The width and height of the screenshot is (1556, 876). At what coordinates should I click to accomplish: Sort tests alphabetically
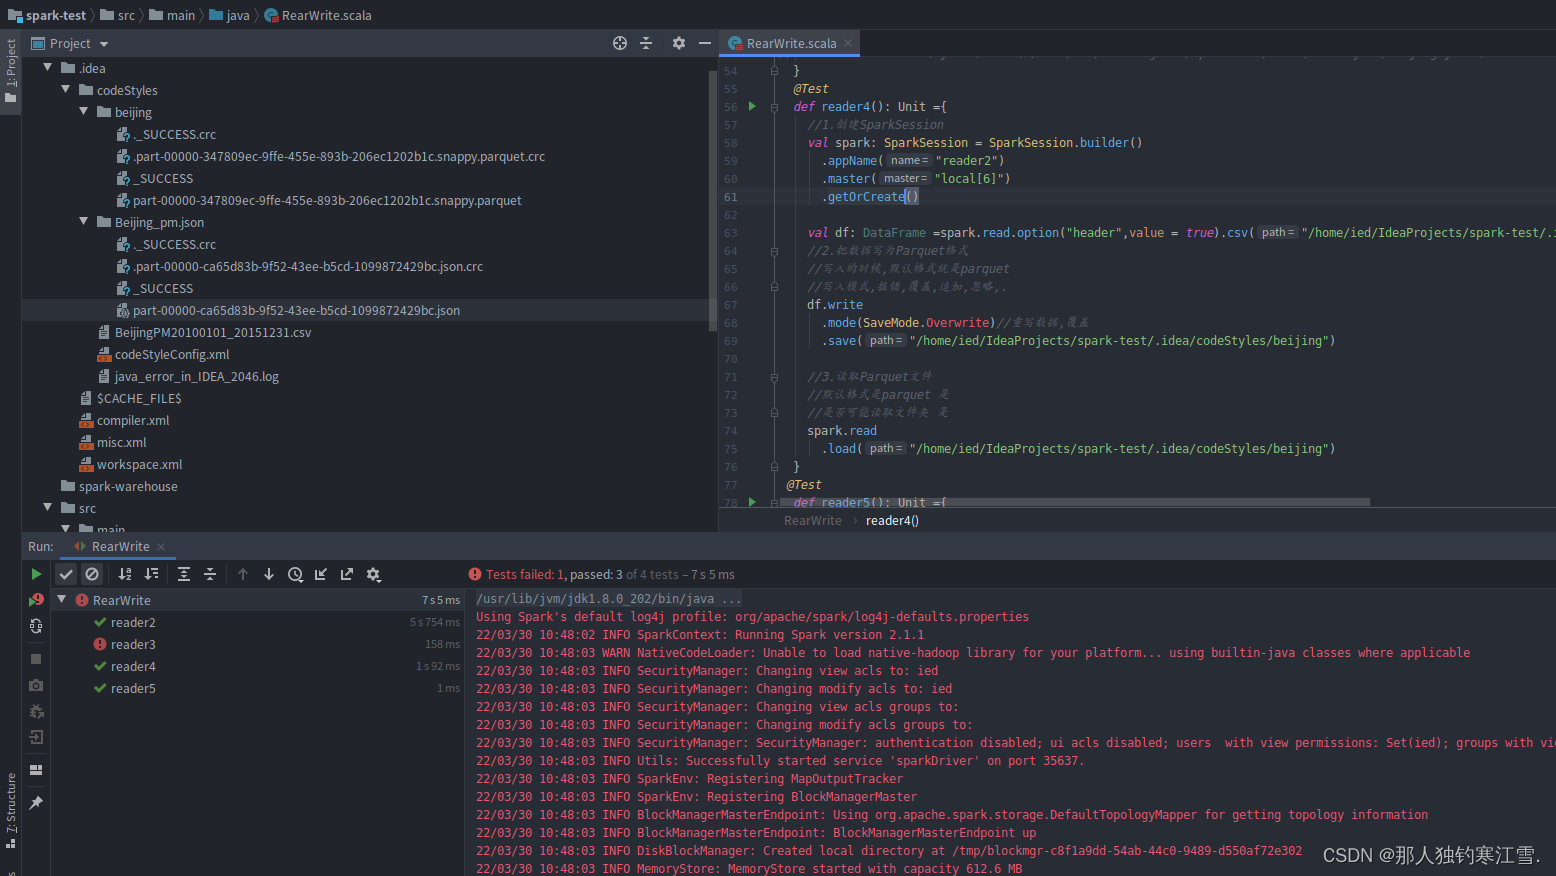[125, 574]
